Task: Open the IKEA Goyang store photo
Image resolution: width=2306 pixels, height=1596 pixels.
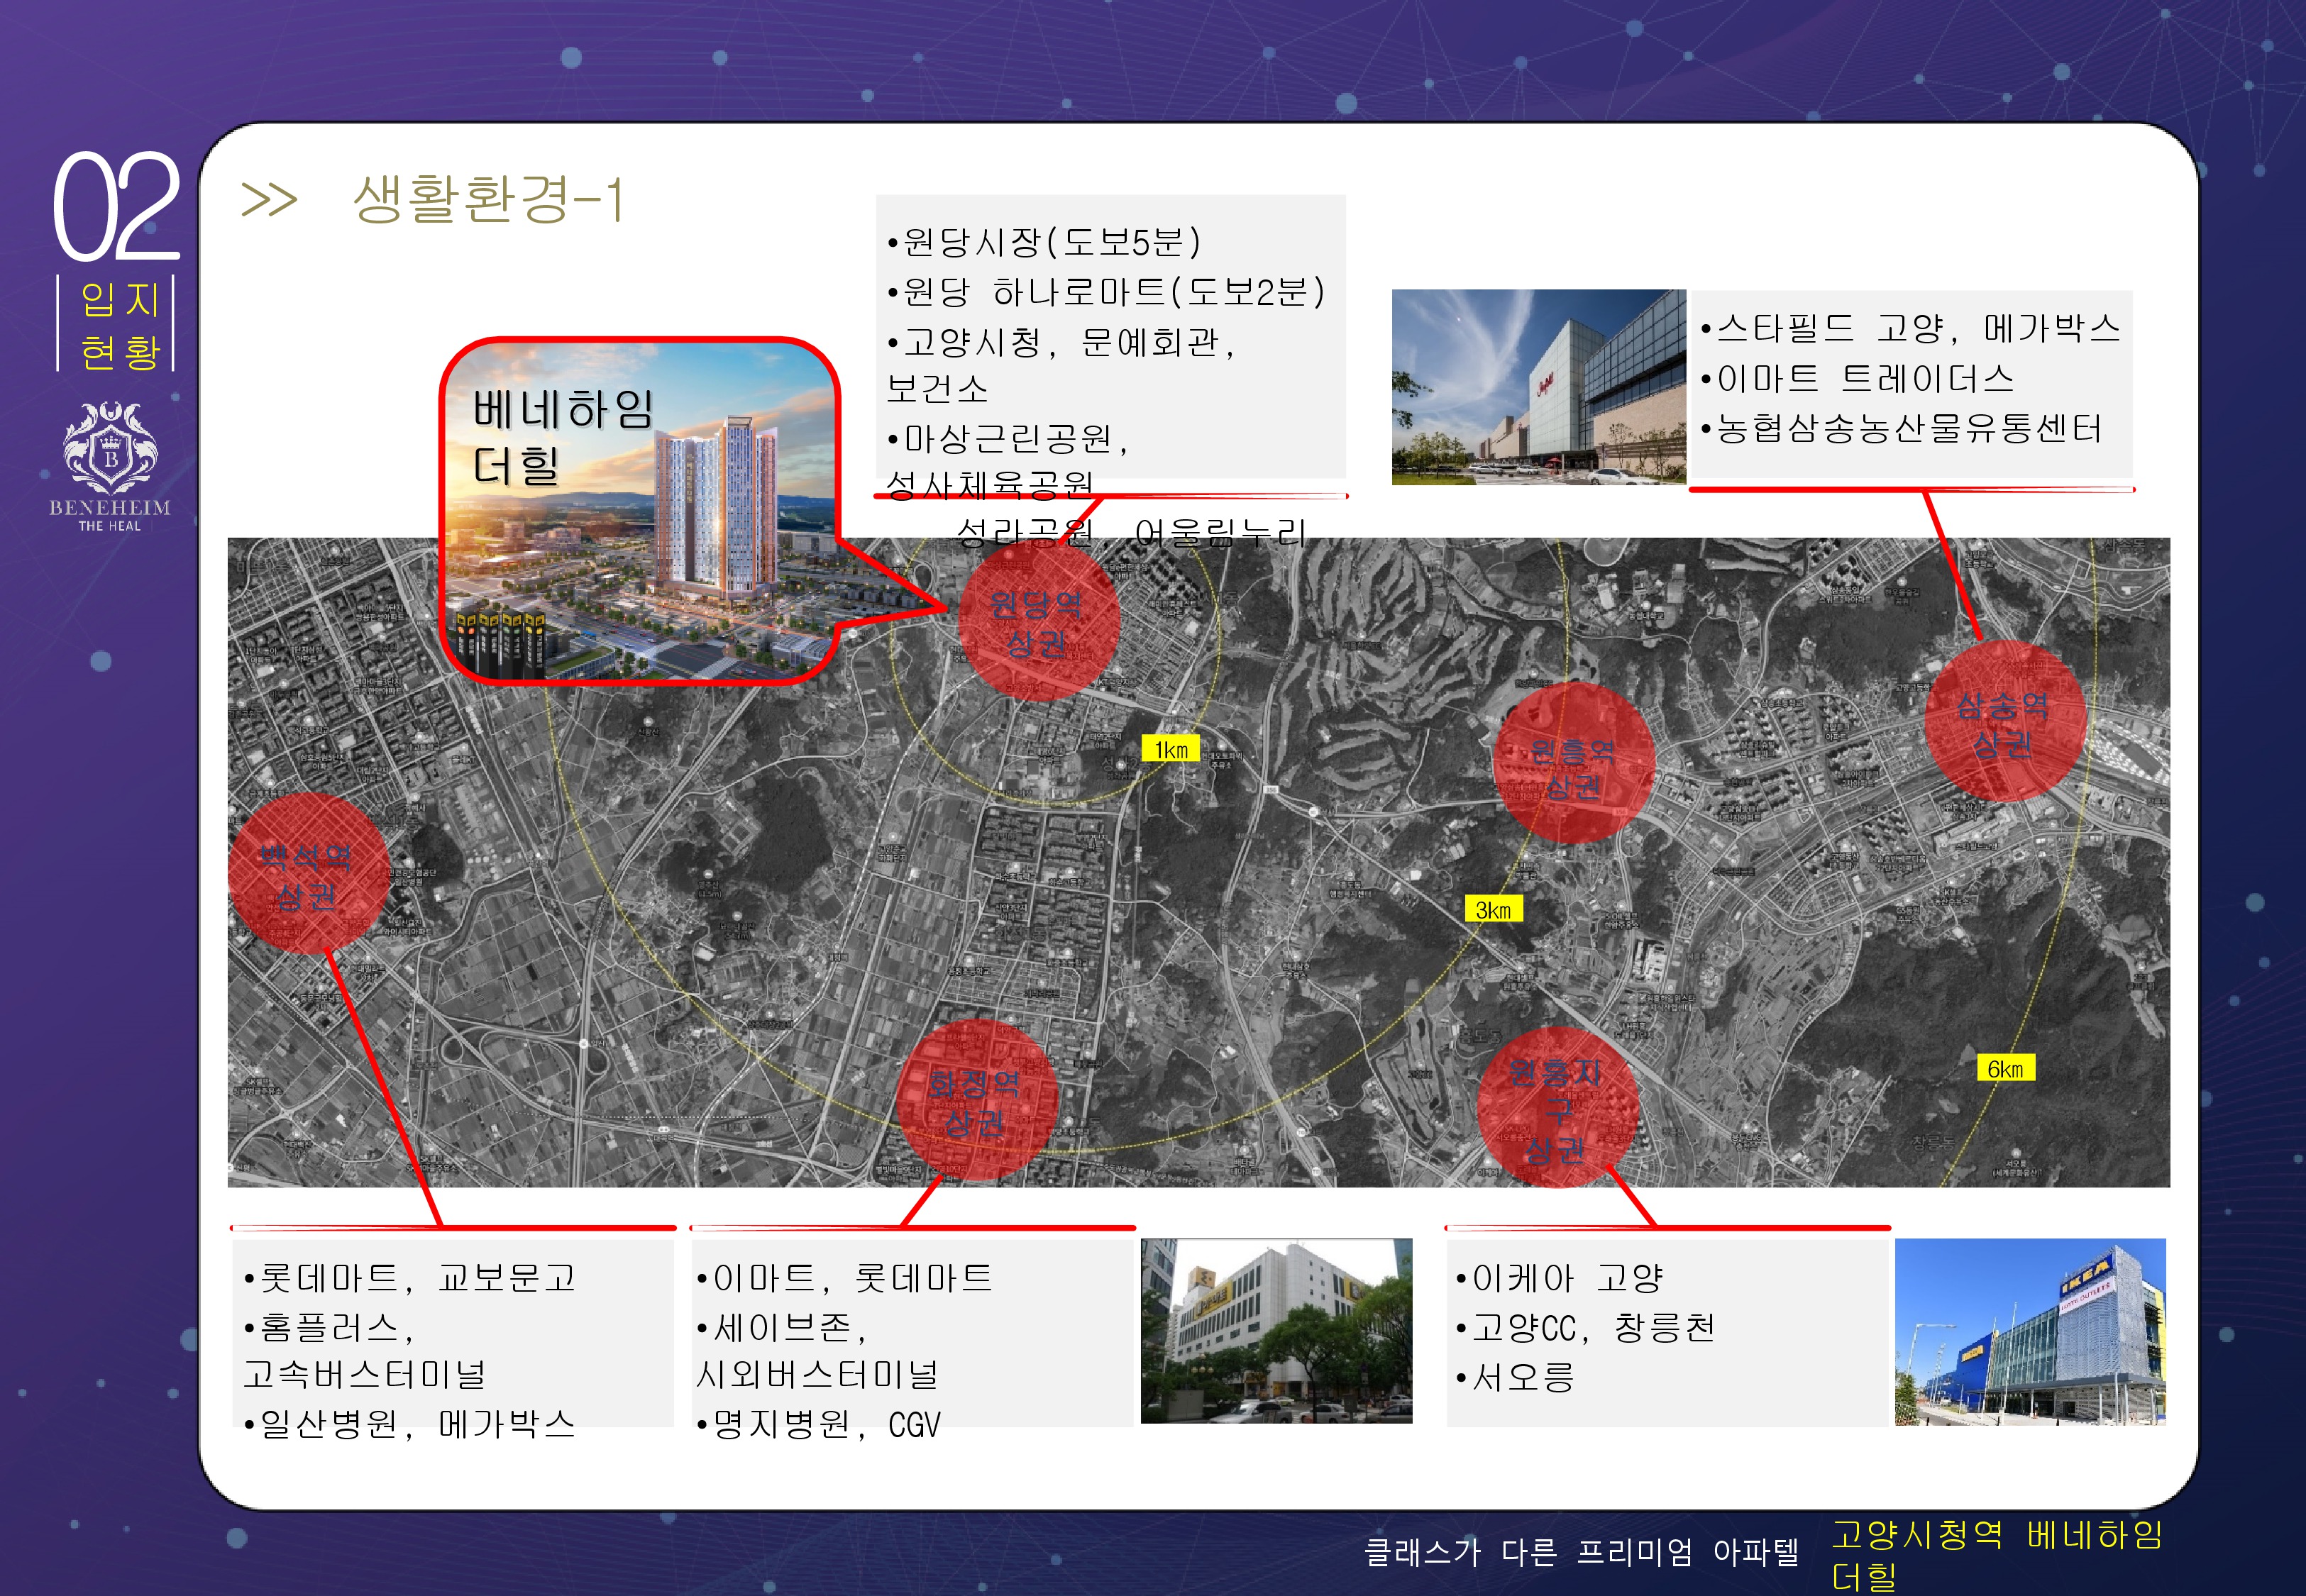Action: (2029, 1331)
